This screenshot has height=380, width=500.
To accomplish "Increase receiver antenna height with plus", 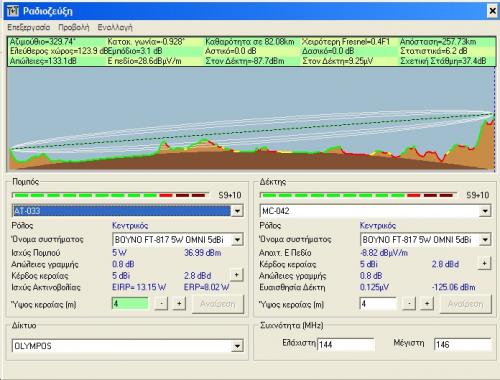I will (x=427, y=304).
